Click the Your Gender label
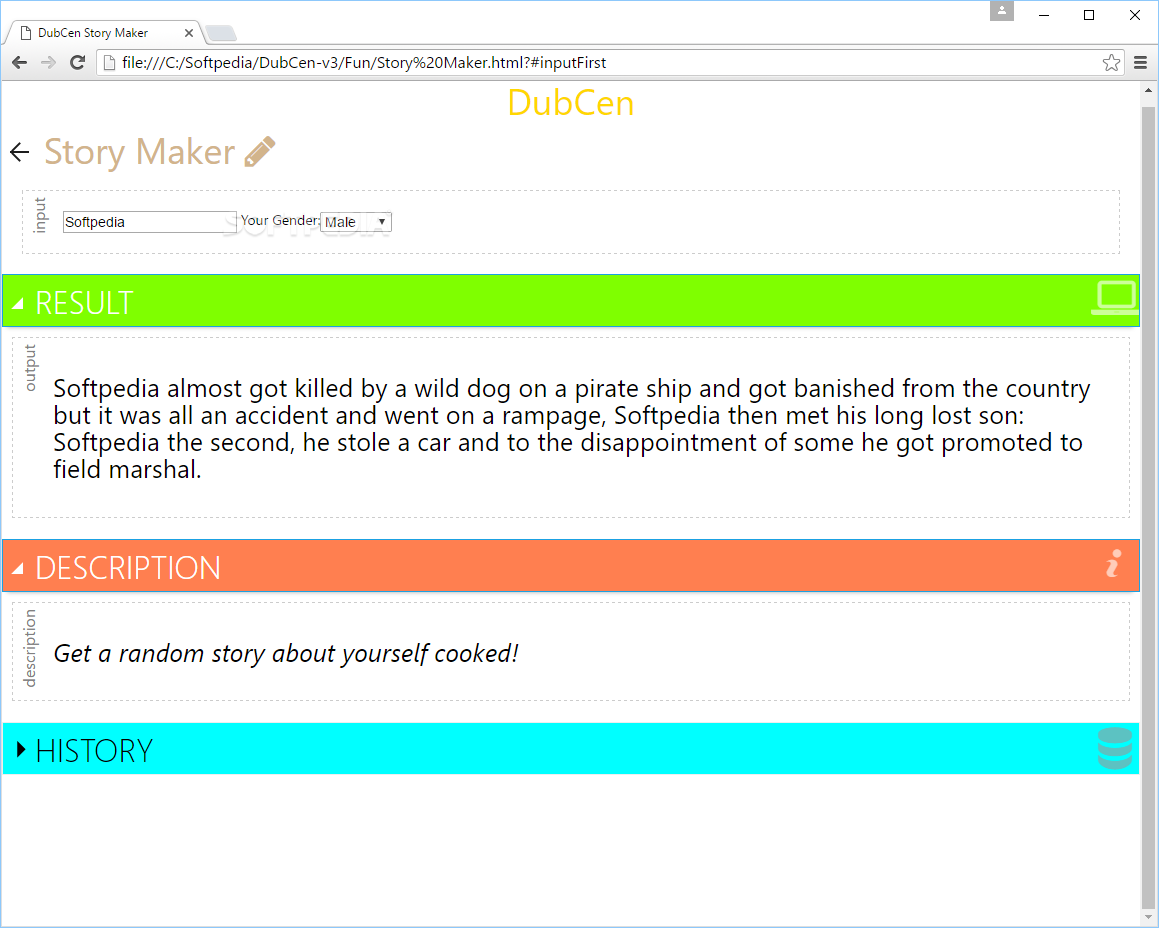This screenshot has width=1159, height=928. click(x=280, y=220)
